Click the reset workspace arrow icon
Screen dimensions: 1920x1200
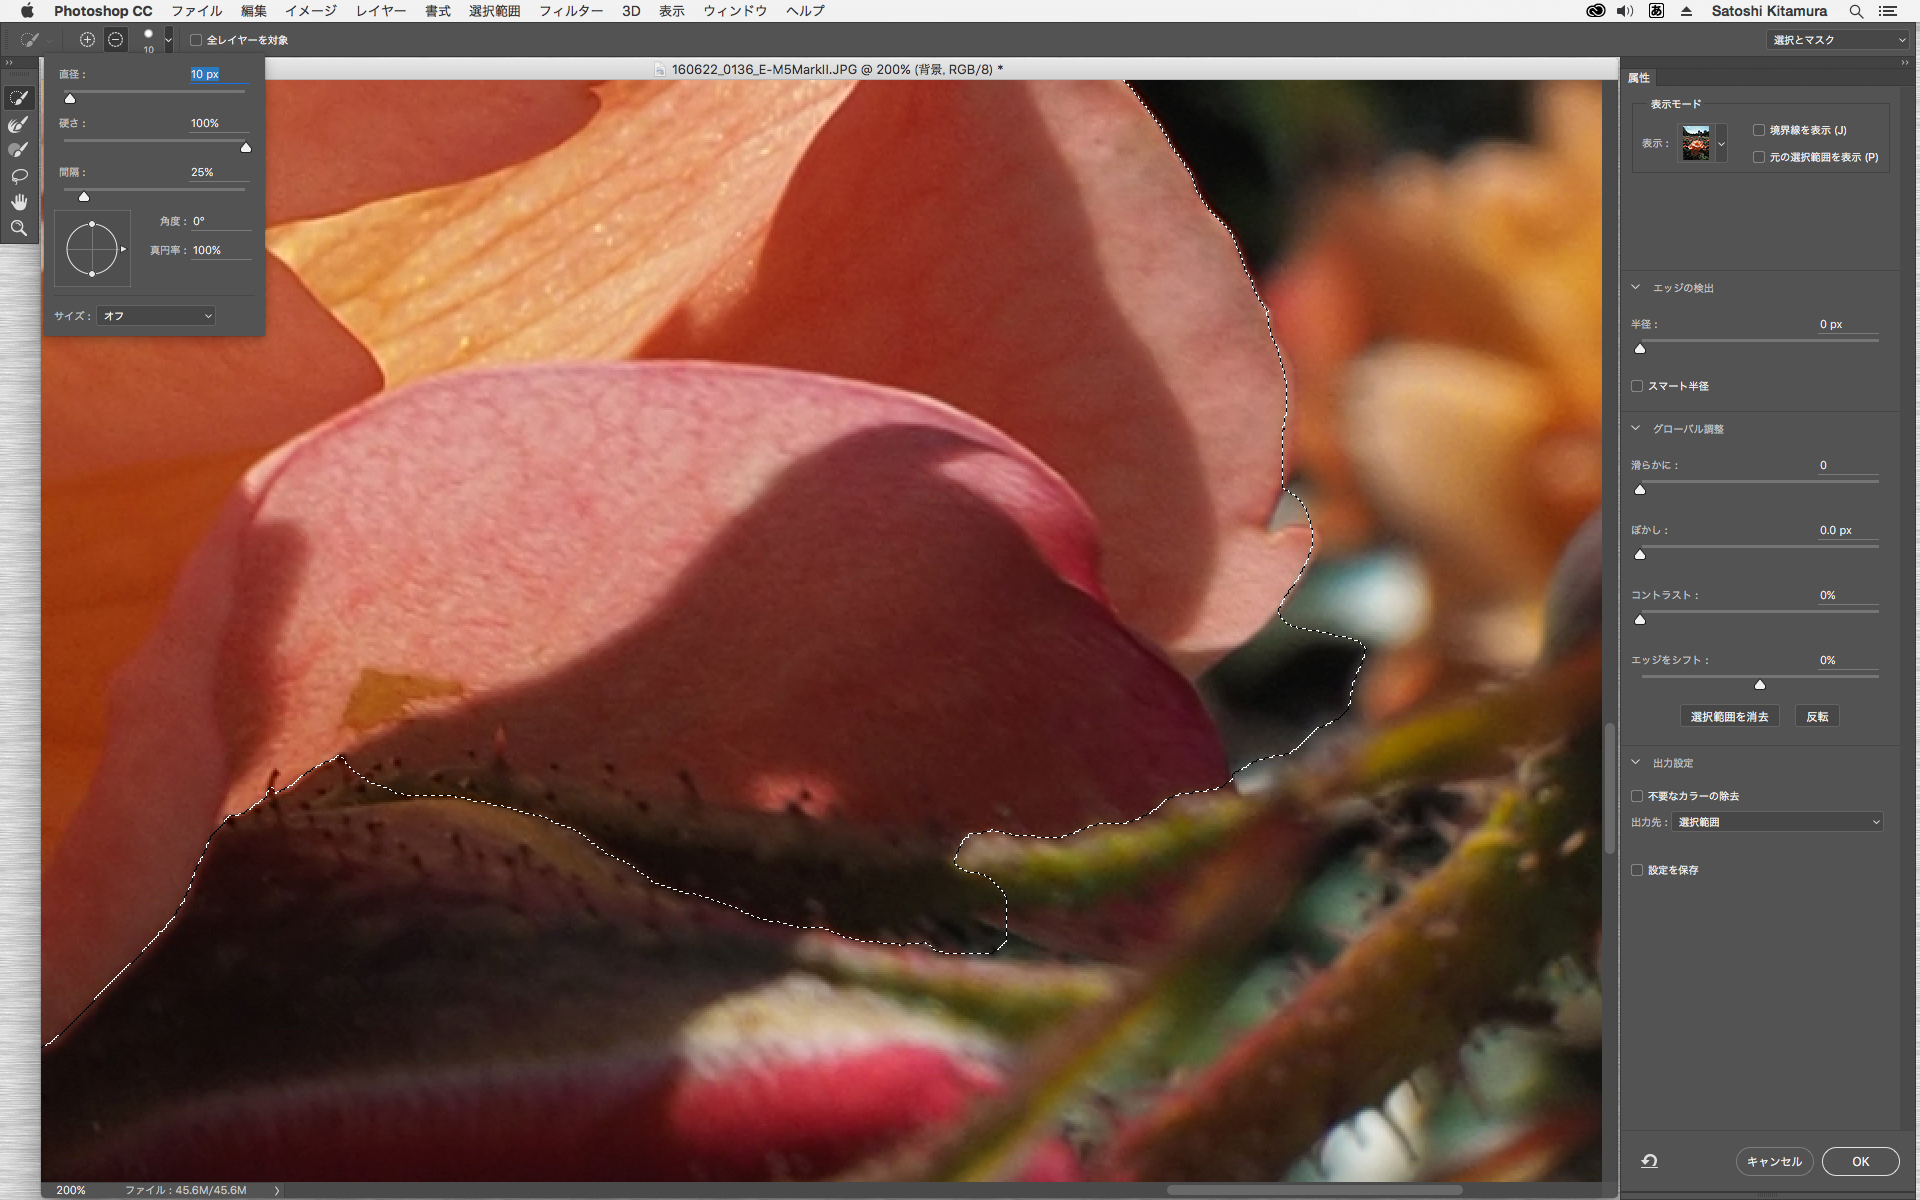point(1649,1161)
